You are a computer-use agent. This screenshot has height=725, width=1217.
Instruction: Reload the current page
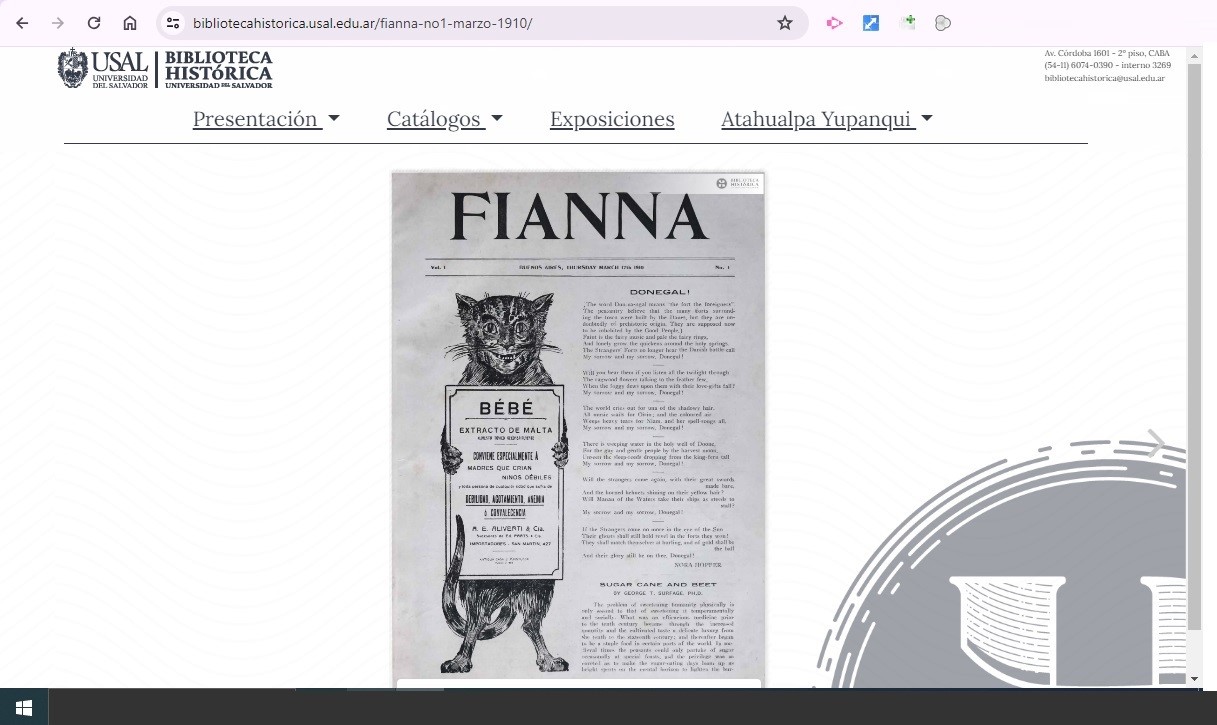(x=94, y=23)
